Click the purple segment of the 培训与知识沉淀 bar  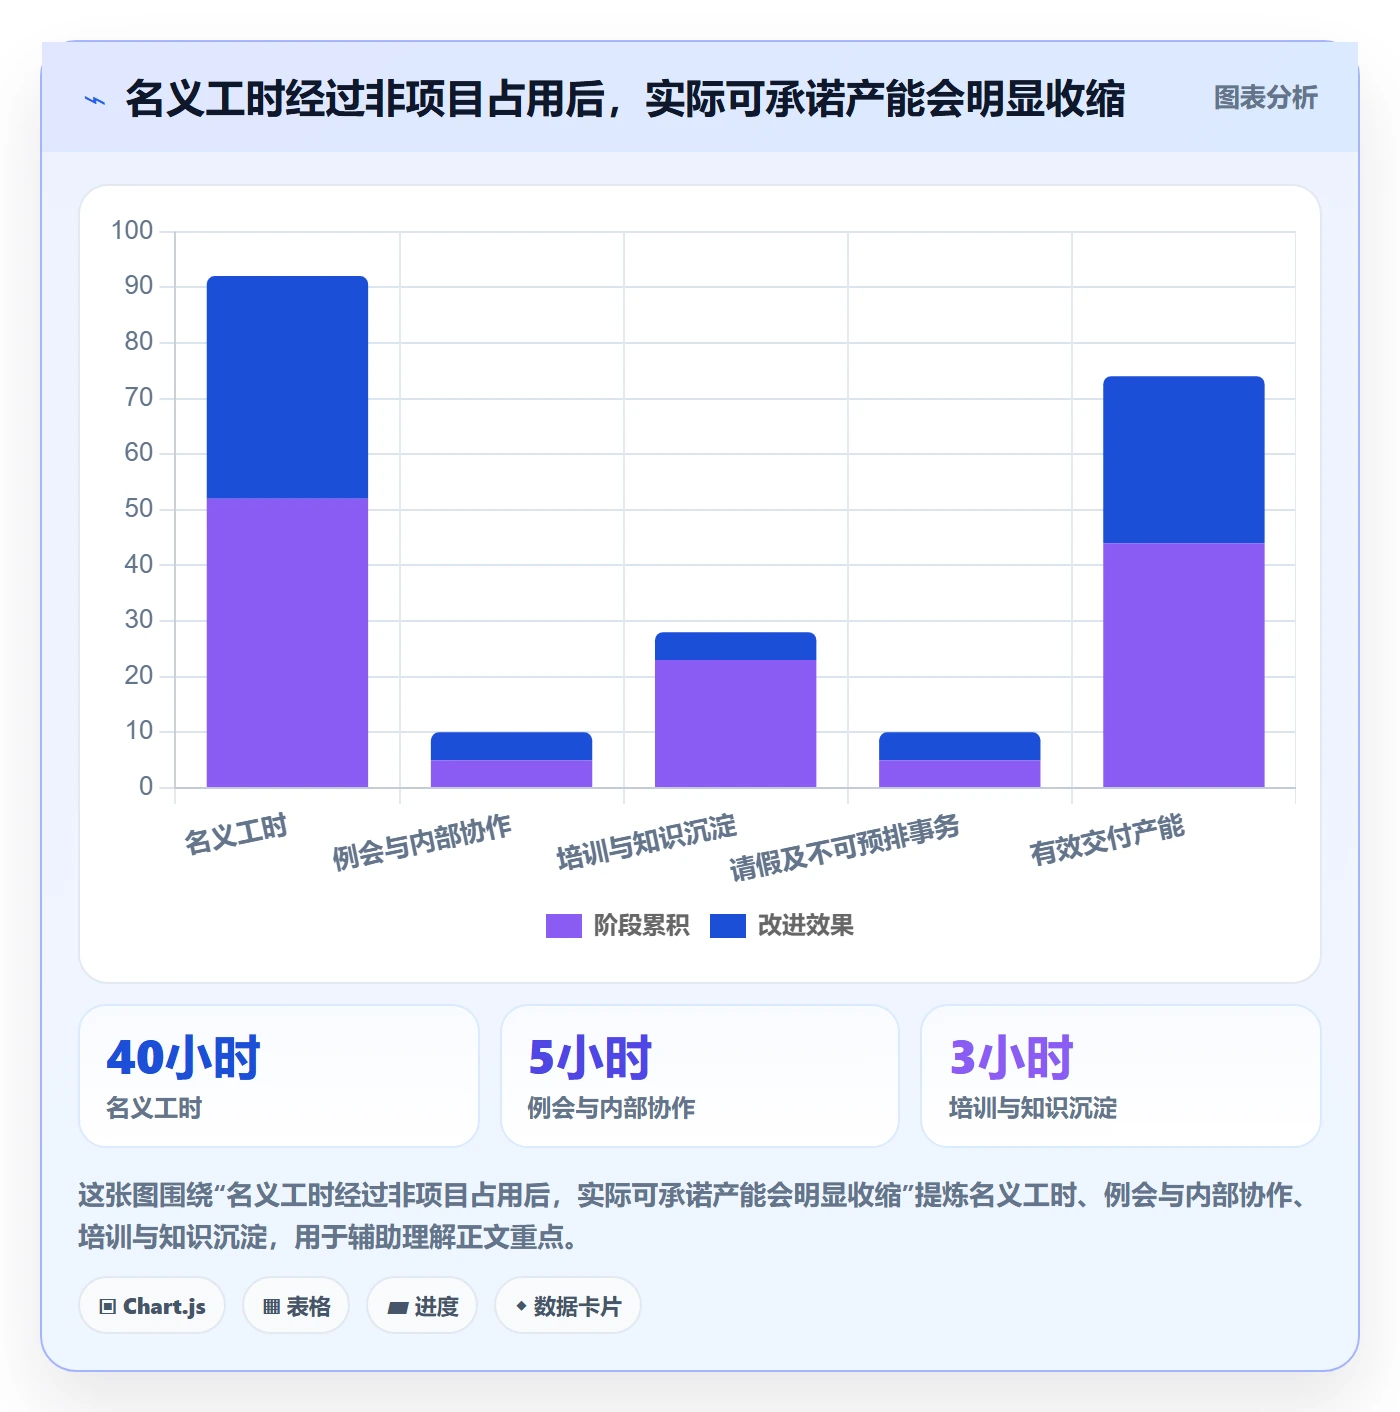735,723
